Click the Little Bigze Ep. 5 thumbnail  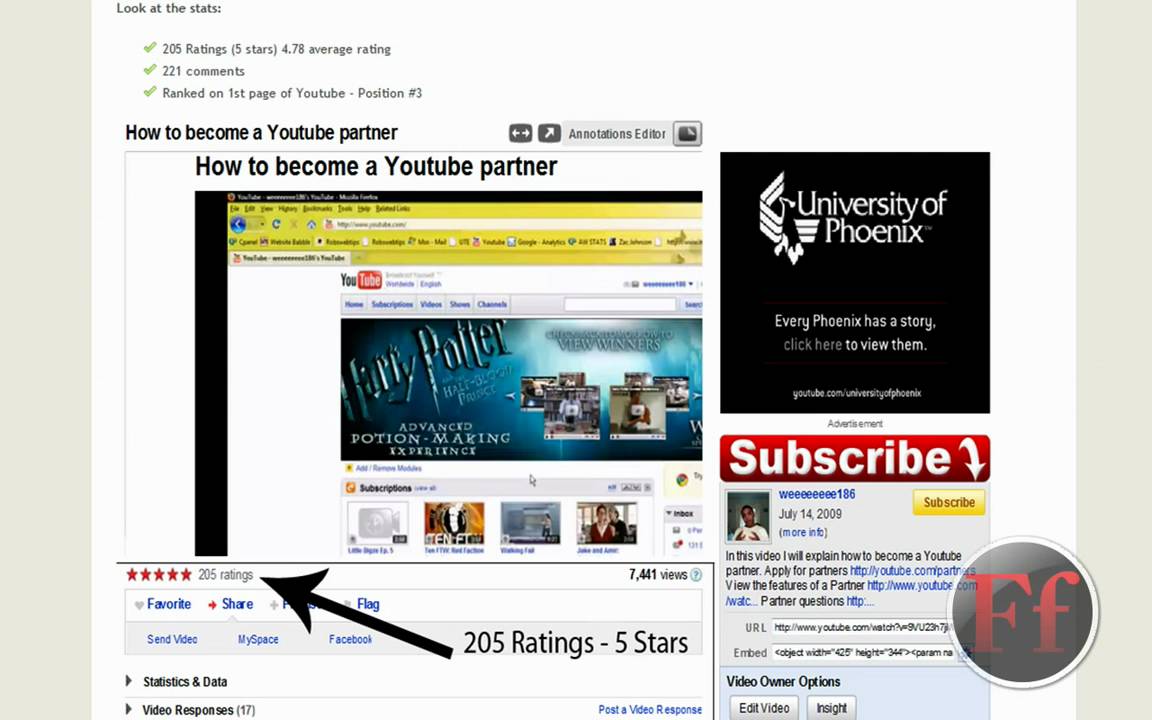378,524
